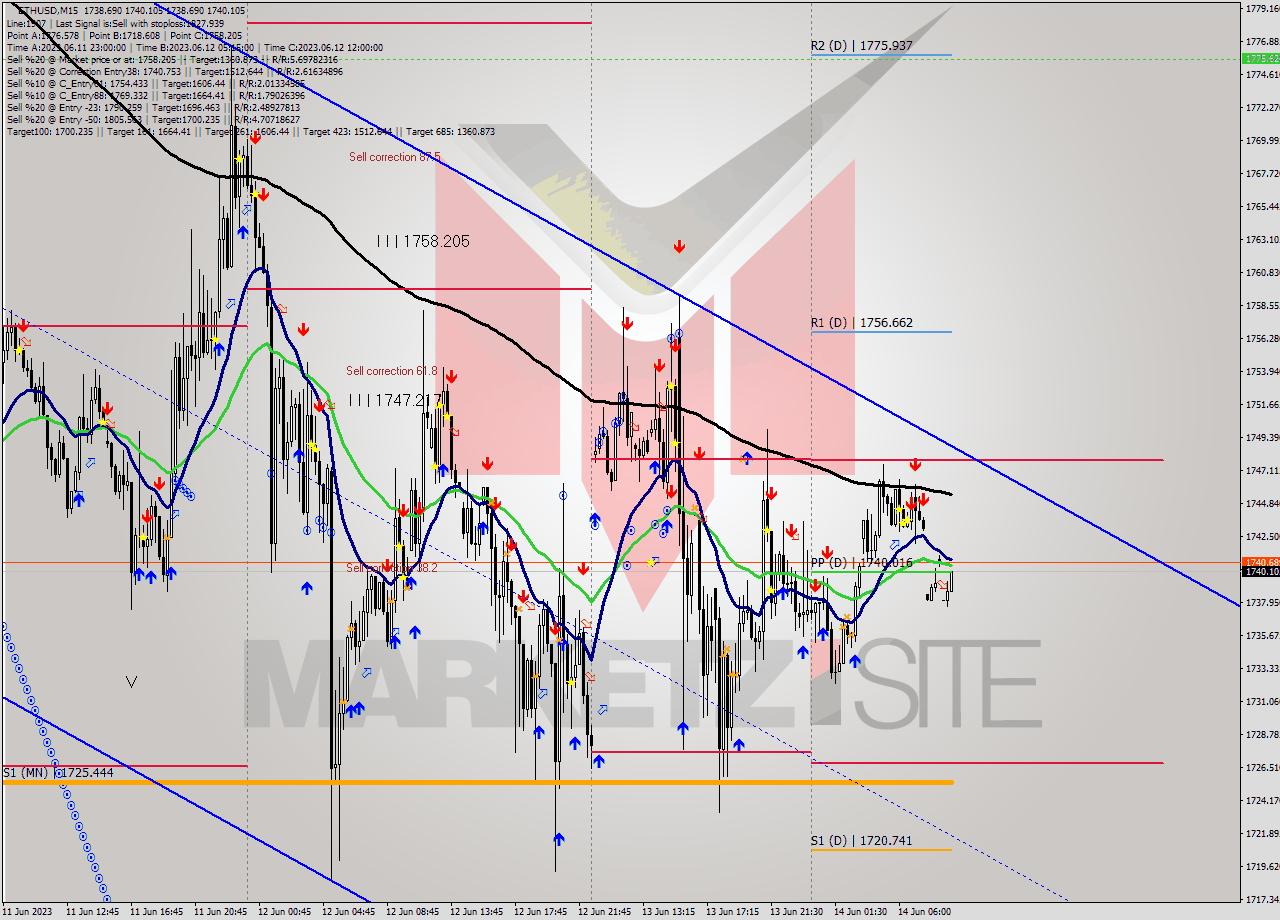Click the black current price tag 1740.10

tap(1260, 572)
